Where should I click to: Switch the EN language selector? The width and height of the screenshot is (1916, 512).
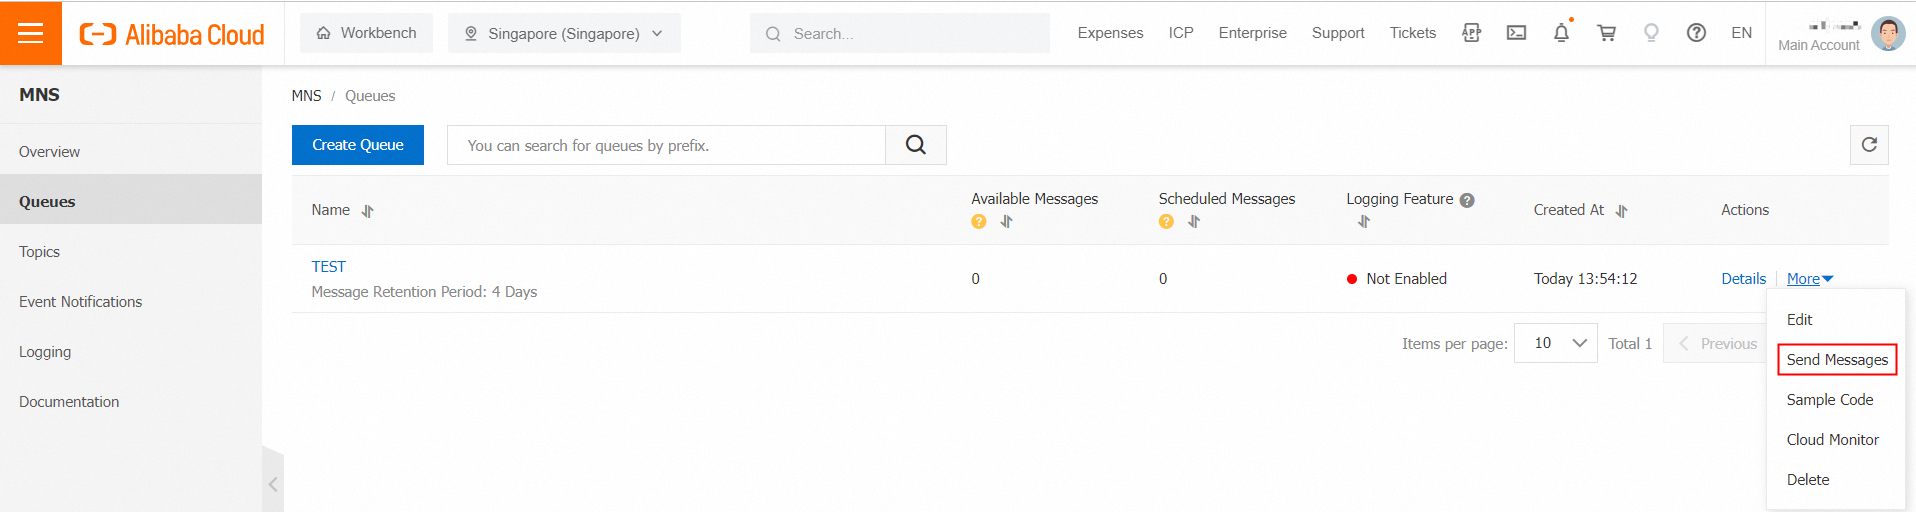(x=1741, y=33)
